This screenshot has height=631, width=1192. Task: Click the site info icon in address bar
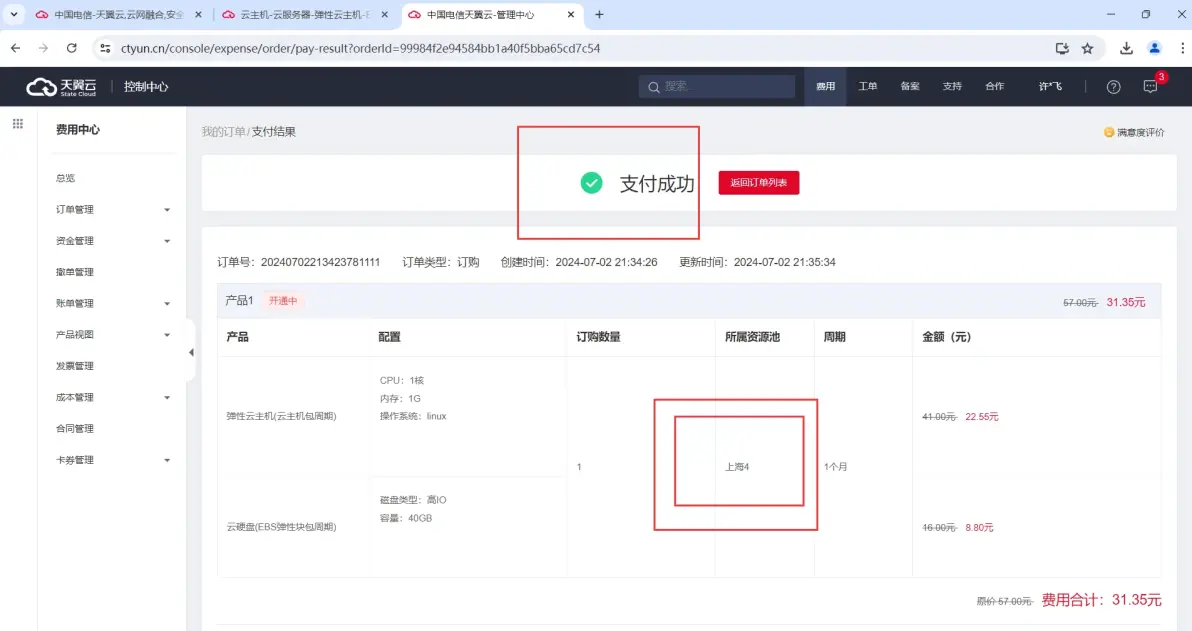pos(105,48)
